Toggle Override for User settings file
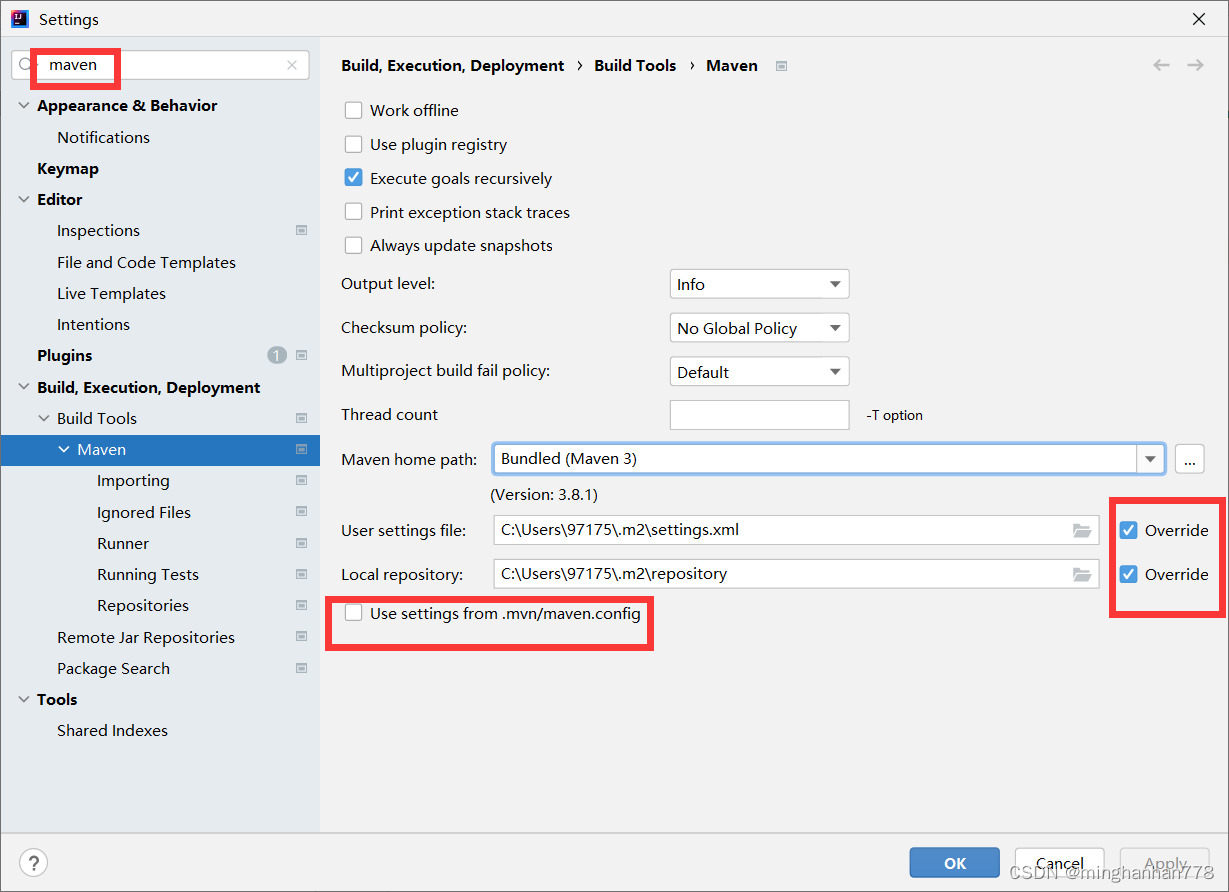 1129,530
